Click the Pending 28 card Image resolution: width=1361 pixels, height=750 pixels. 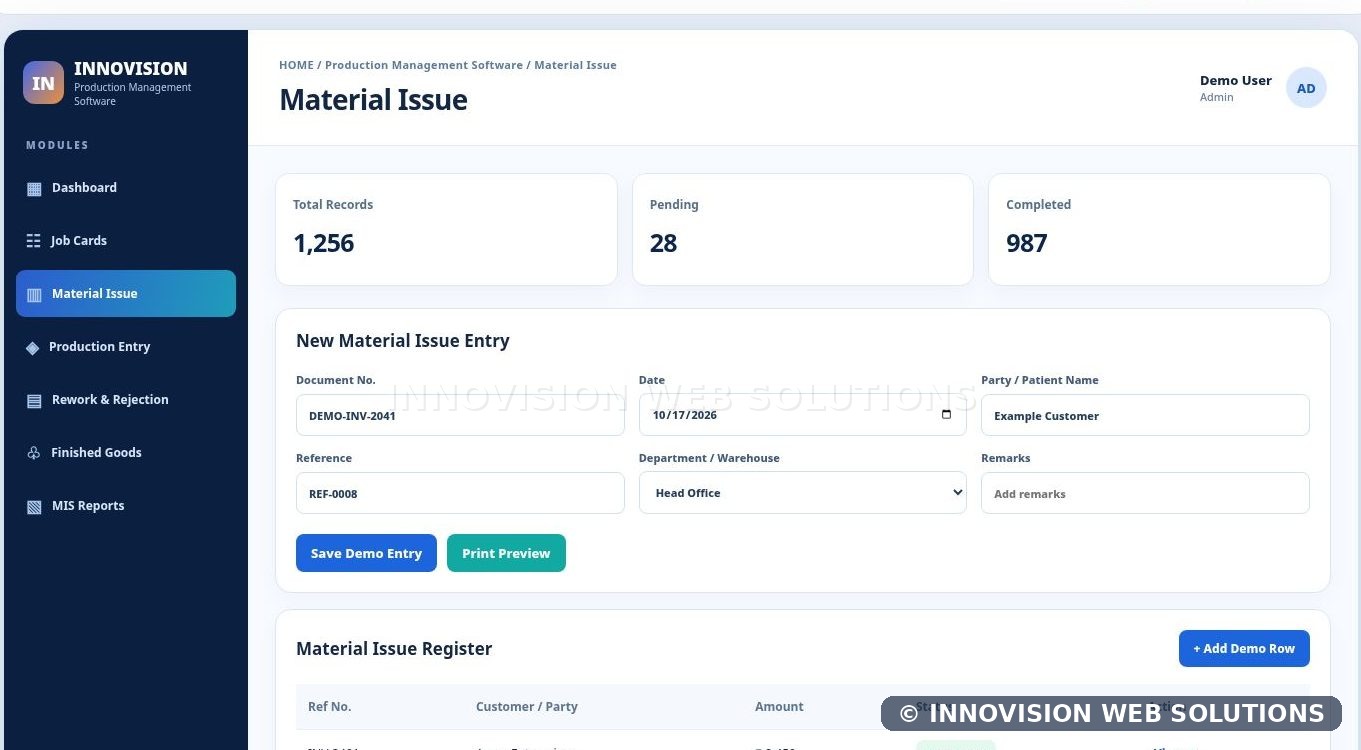point(803,230)
